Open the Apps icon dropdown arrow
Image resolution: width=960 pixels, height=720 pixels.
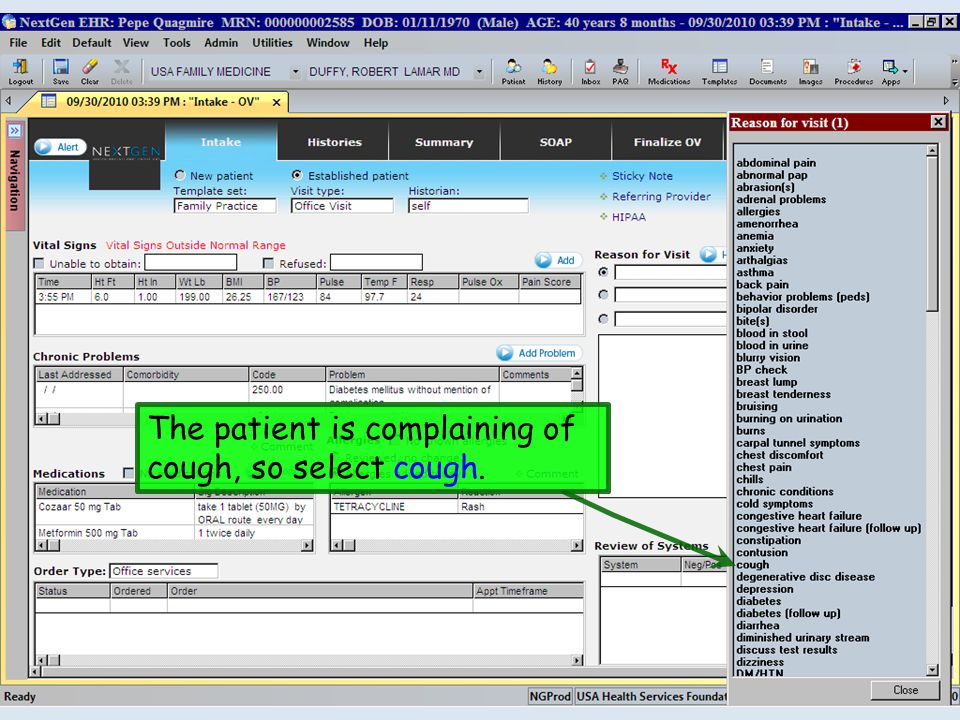click(905, 71)
